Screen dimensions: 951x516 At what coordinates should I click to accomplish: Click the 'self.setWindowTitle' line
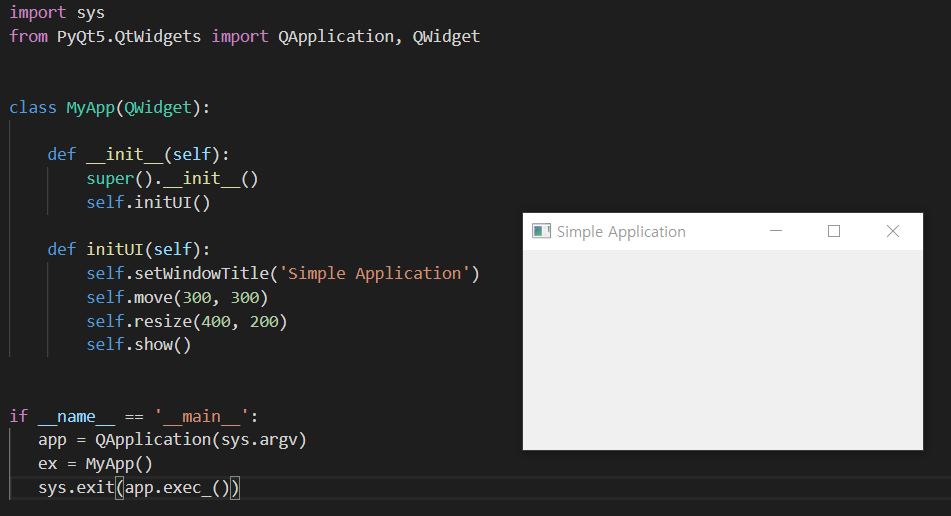click(283, 273)
